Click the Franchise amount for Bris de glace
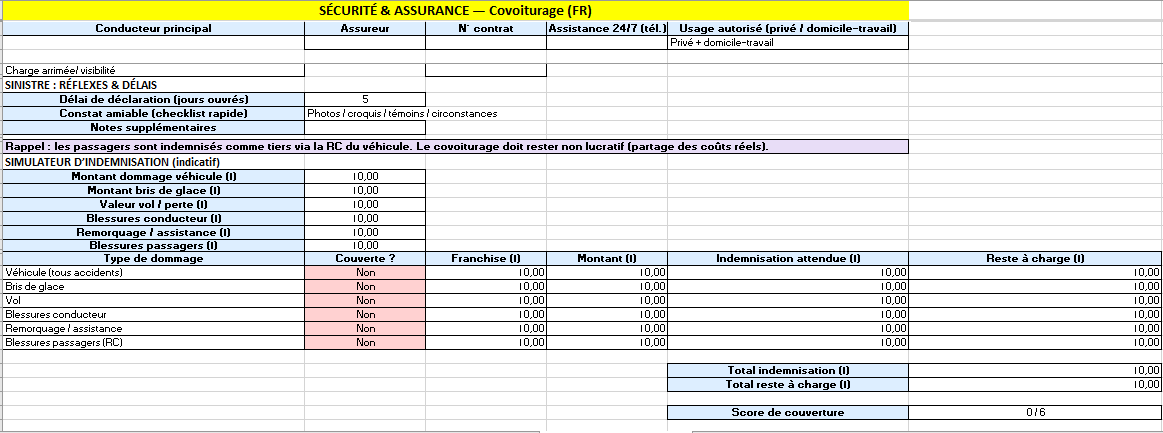The height and width of the screenshot is (433, 1163). (485, 286)
